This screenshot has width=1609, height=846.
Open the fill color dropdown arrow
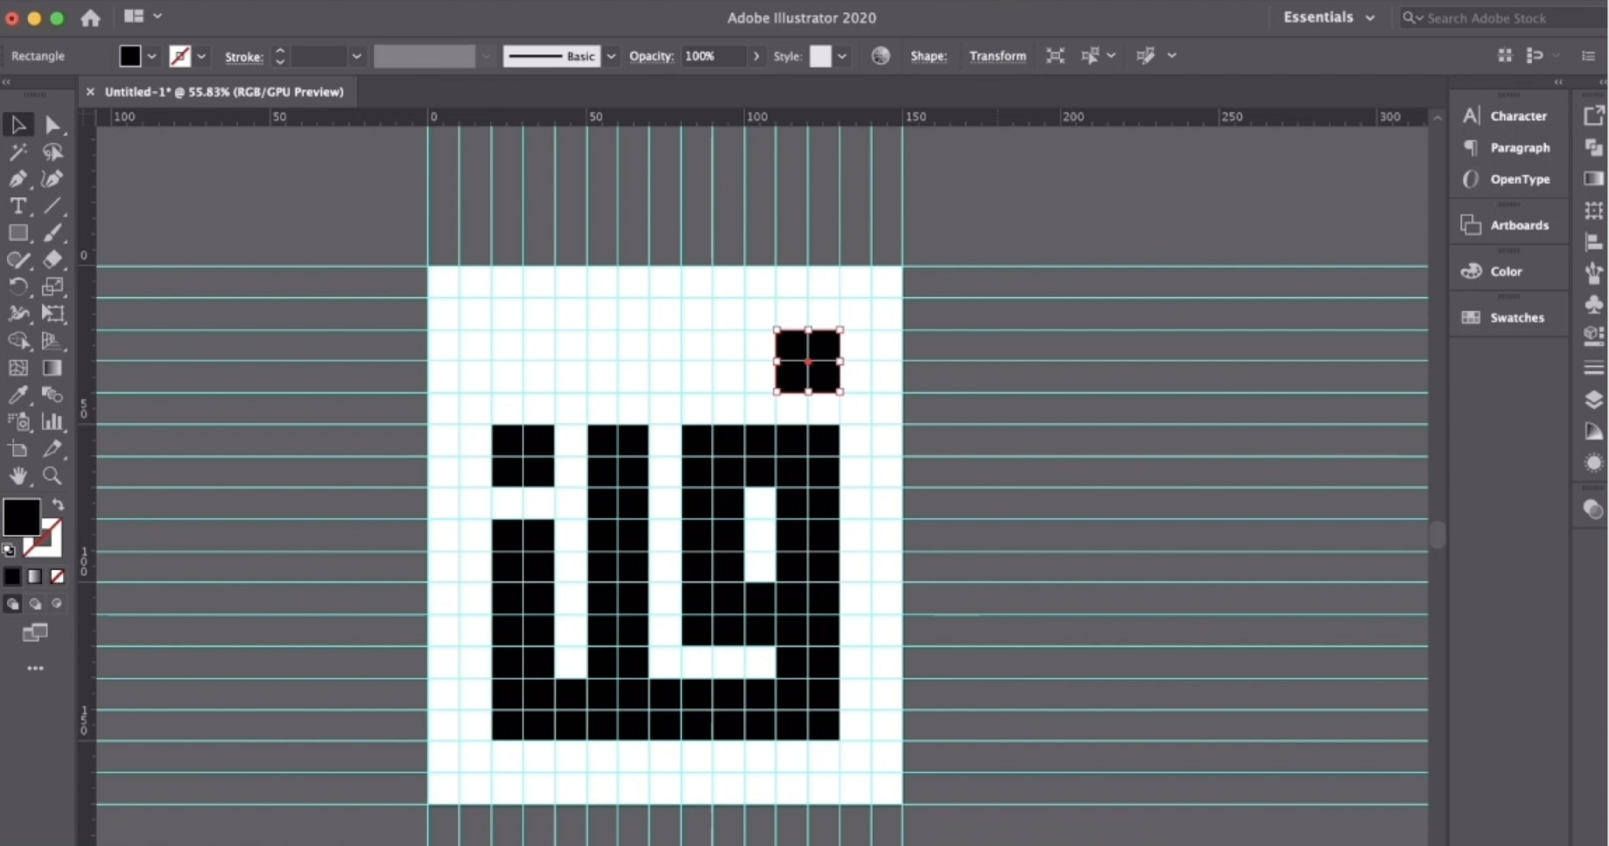[152, 56]
